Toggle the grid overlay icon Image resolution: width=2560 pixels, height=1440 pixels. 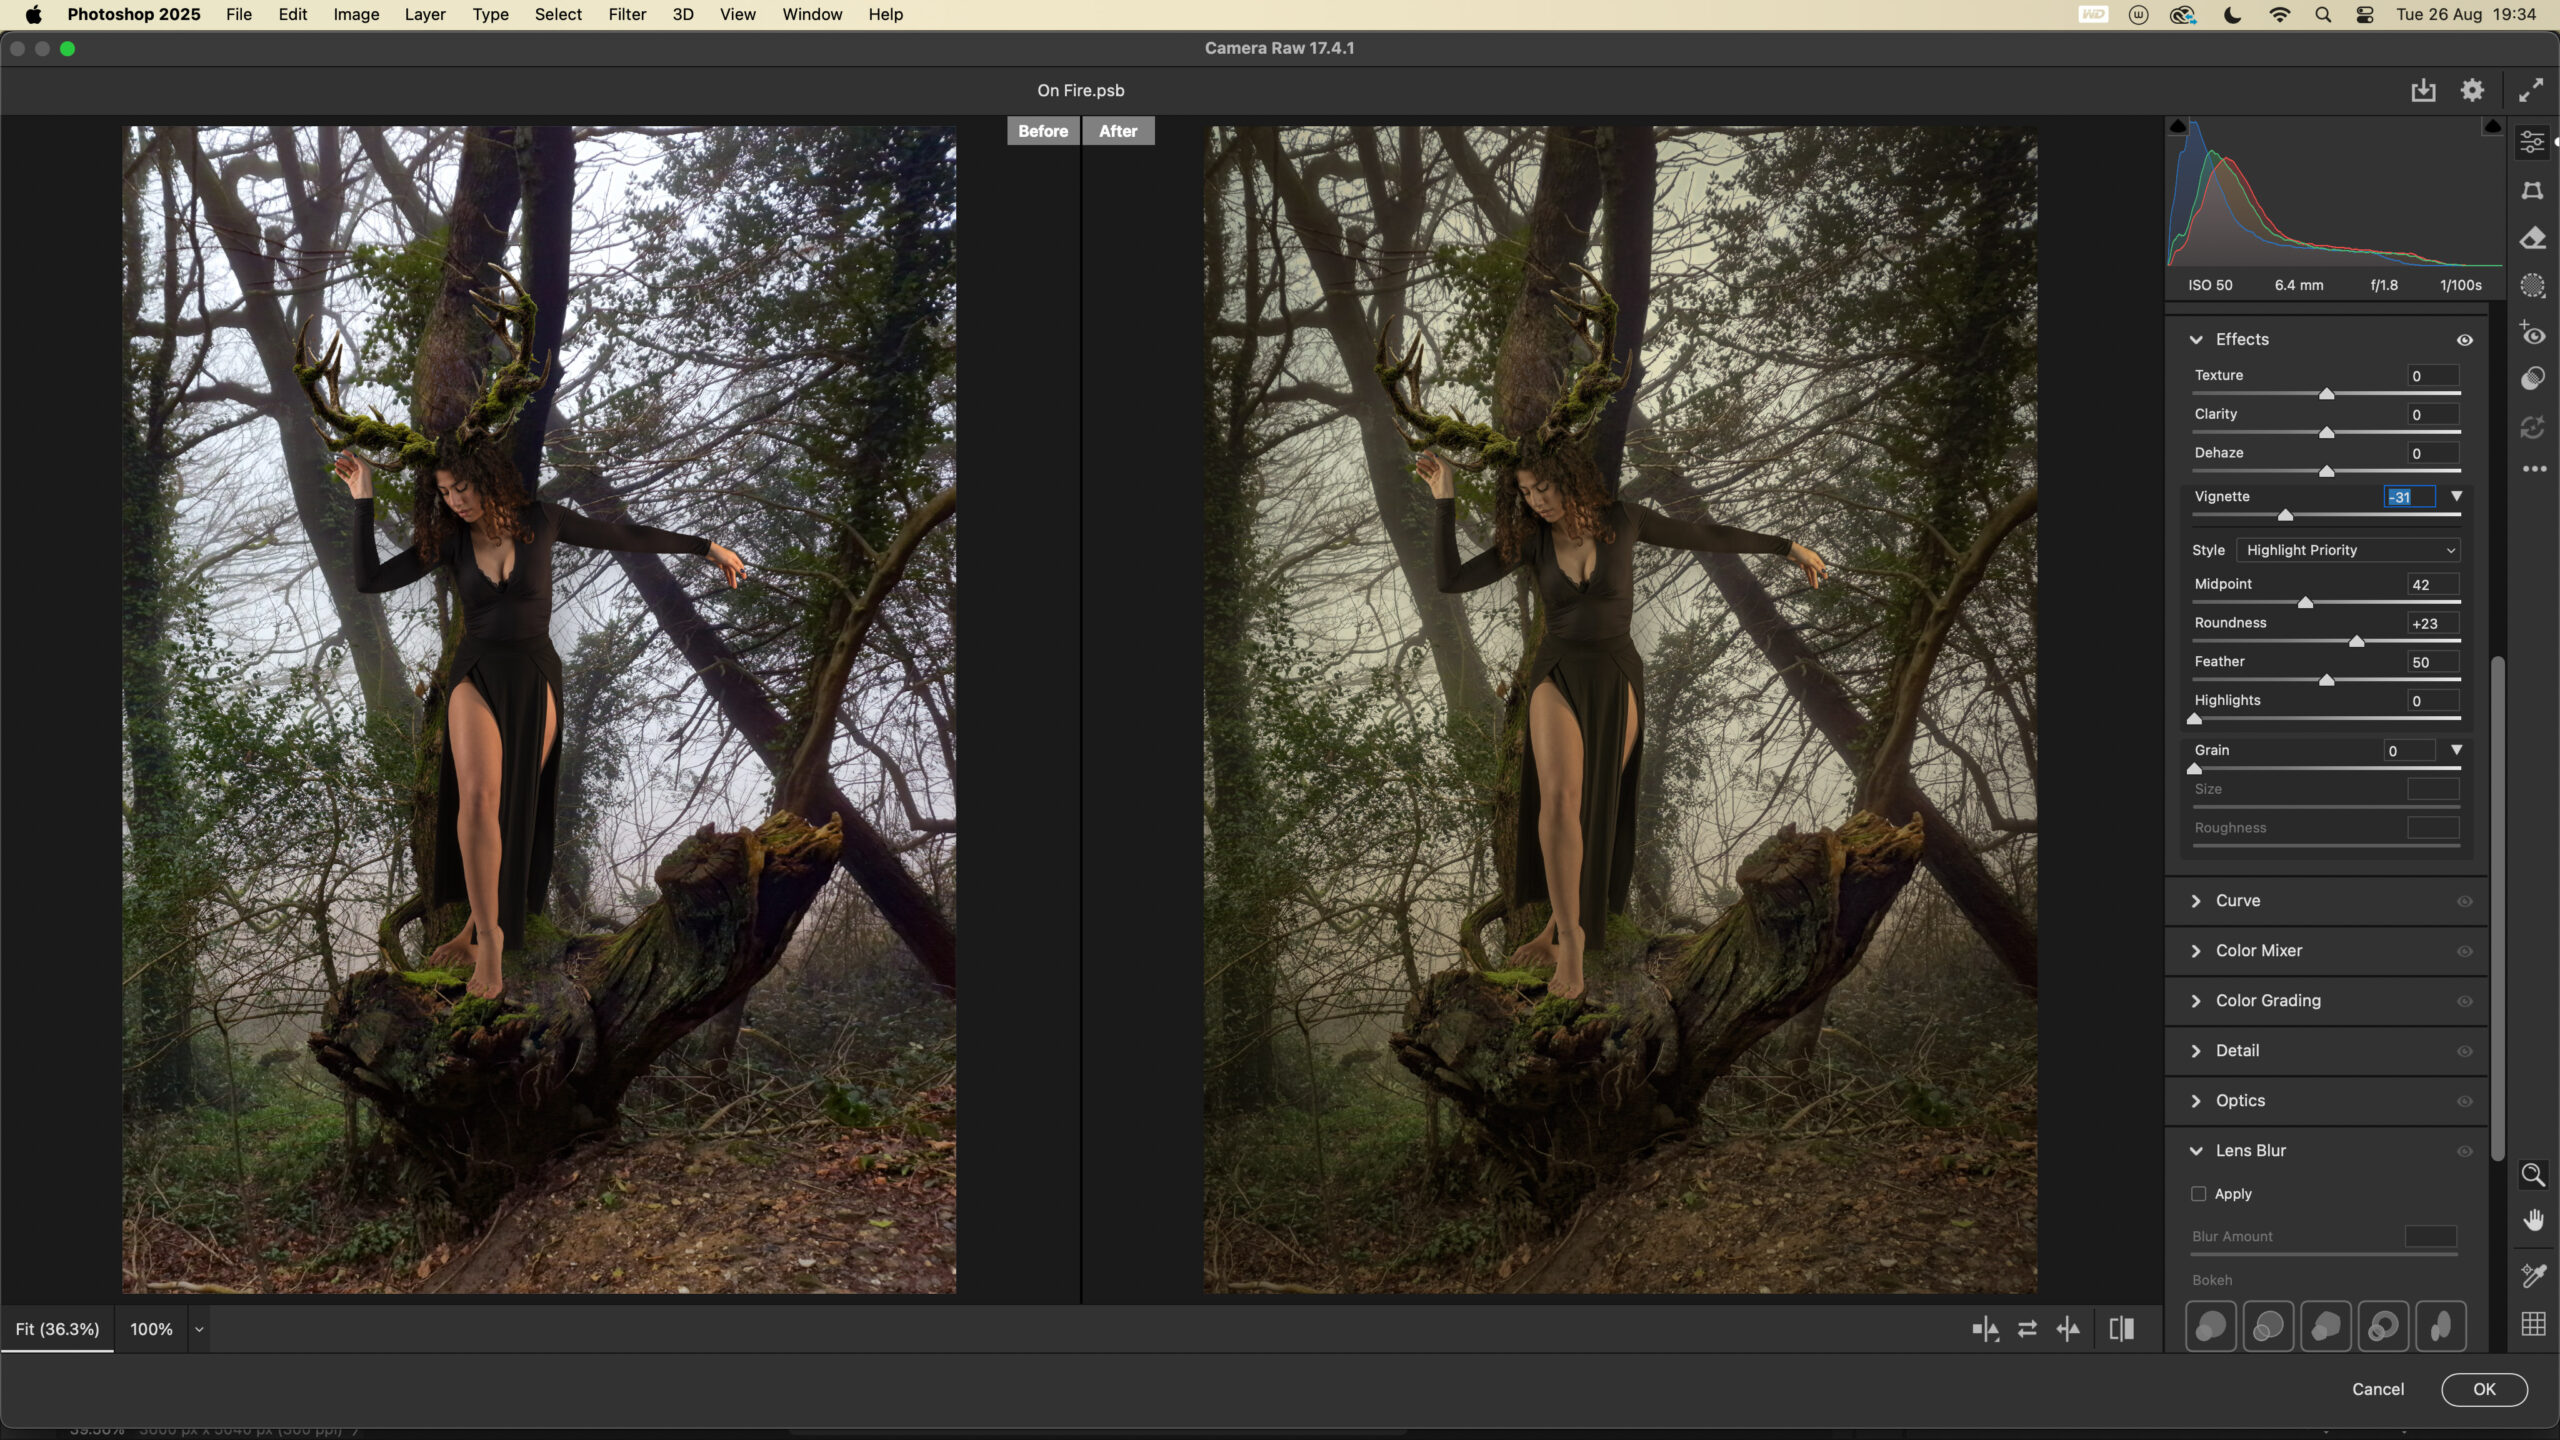(x=2533, y=1324)
